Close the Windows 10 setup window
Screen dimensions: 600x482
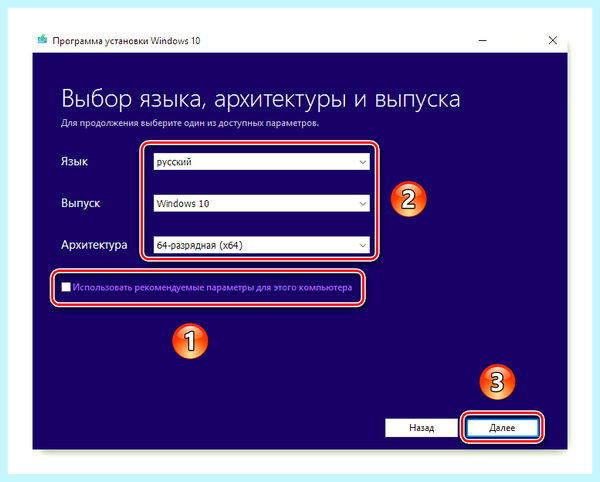pos(552,40)
